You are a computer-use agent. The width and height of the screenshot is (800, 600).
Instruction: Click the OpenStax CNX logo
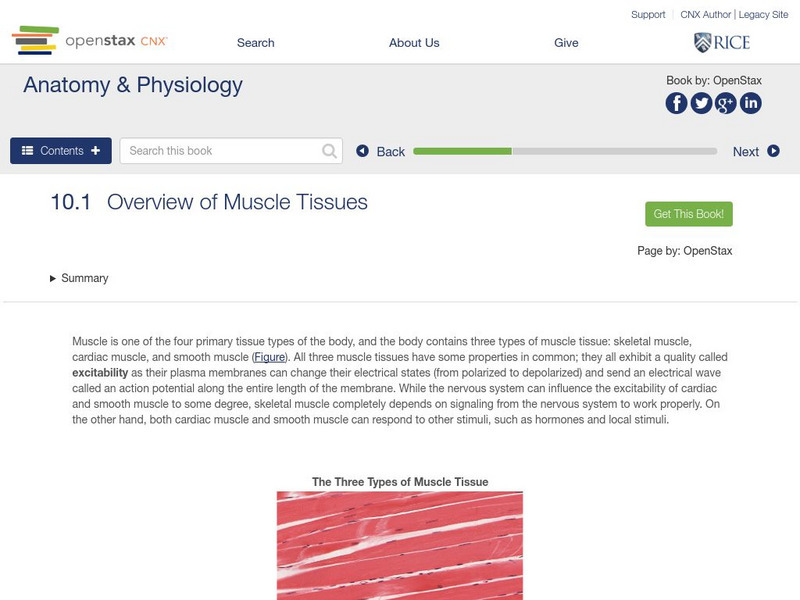[x=90, y=41]
